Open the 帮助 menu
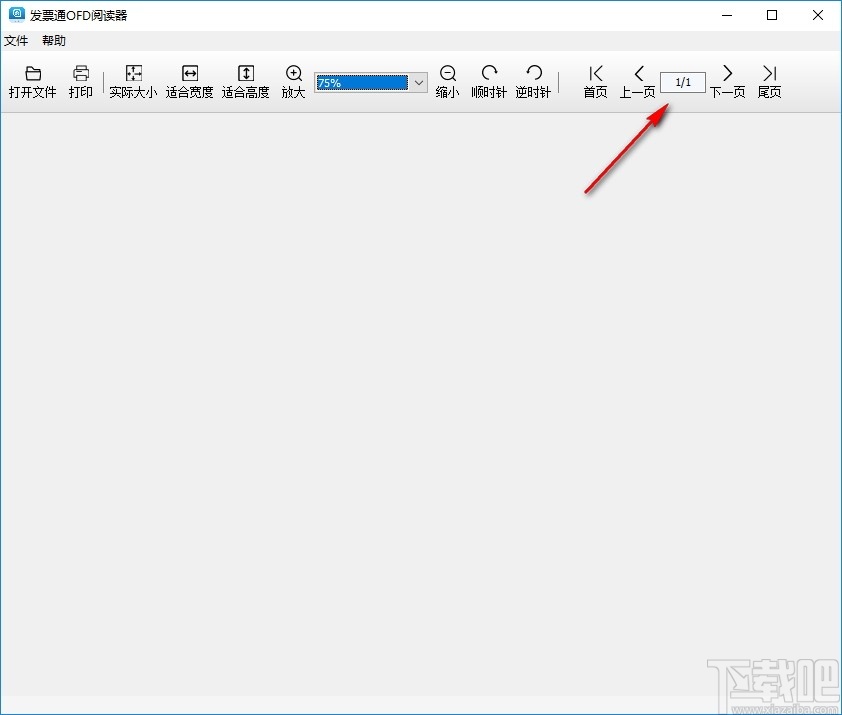This screenshot has height=715, width=842. click(54, 41)
